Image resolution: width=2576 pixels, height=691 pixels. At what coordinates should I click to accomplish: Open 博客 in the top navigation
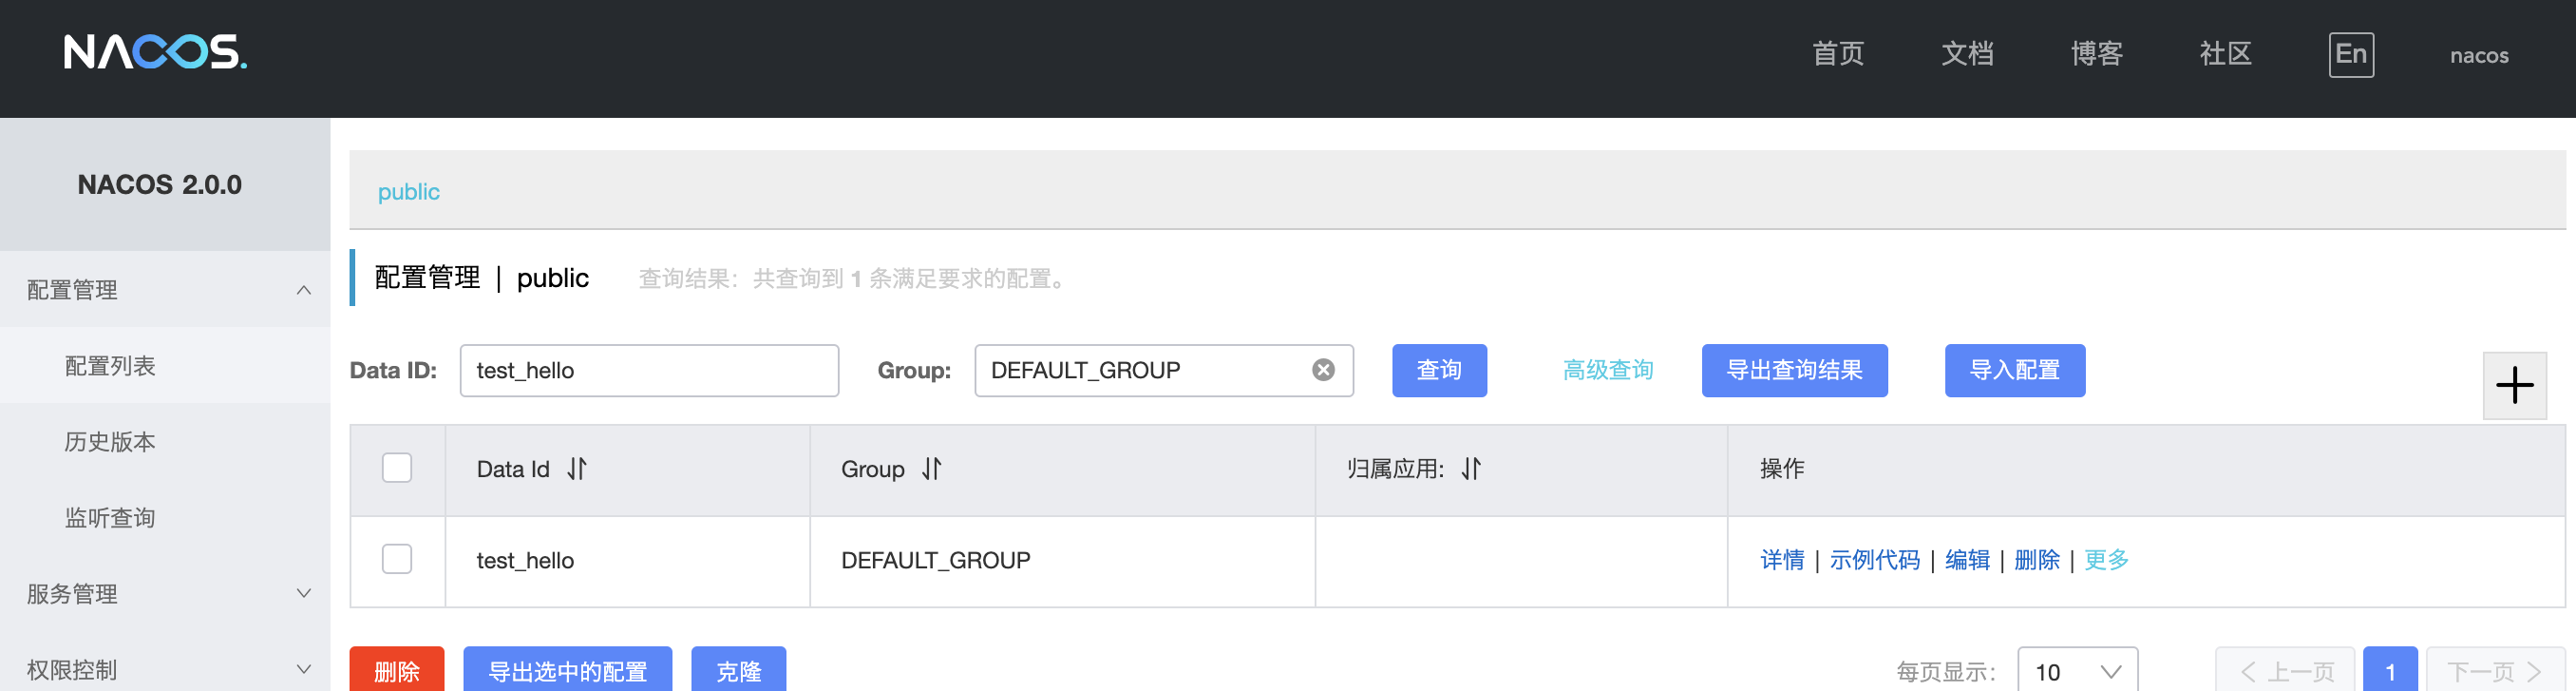[2096, 54]
